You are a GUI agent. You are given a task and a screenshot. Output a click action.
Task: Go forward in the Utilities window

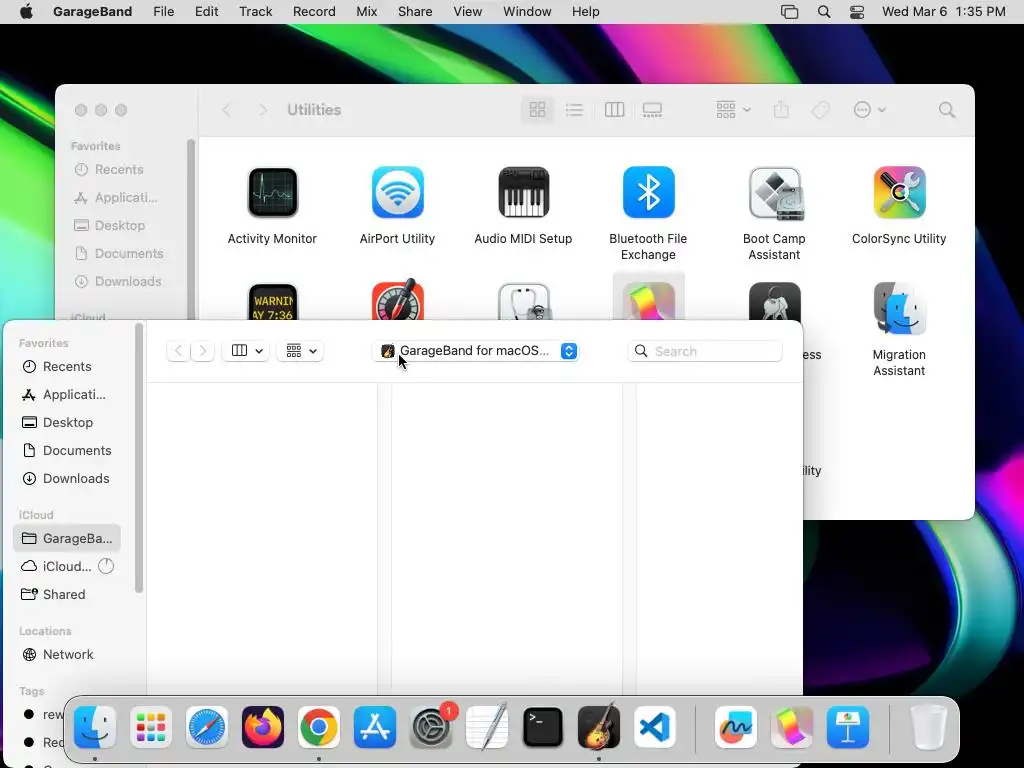pyautogui.click(x=263, y=110)
